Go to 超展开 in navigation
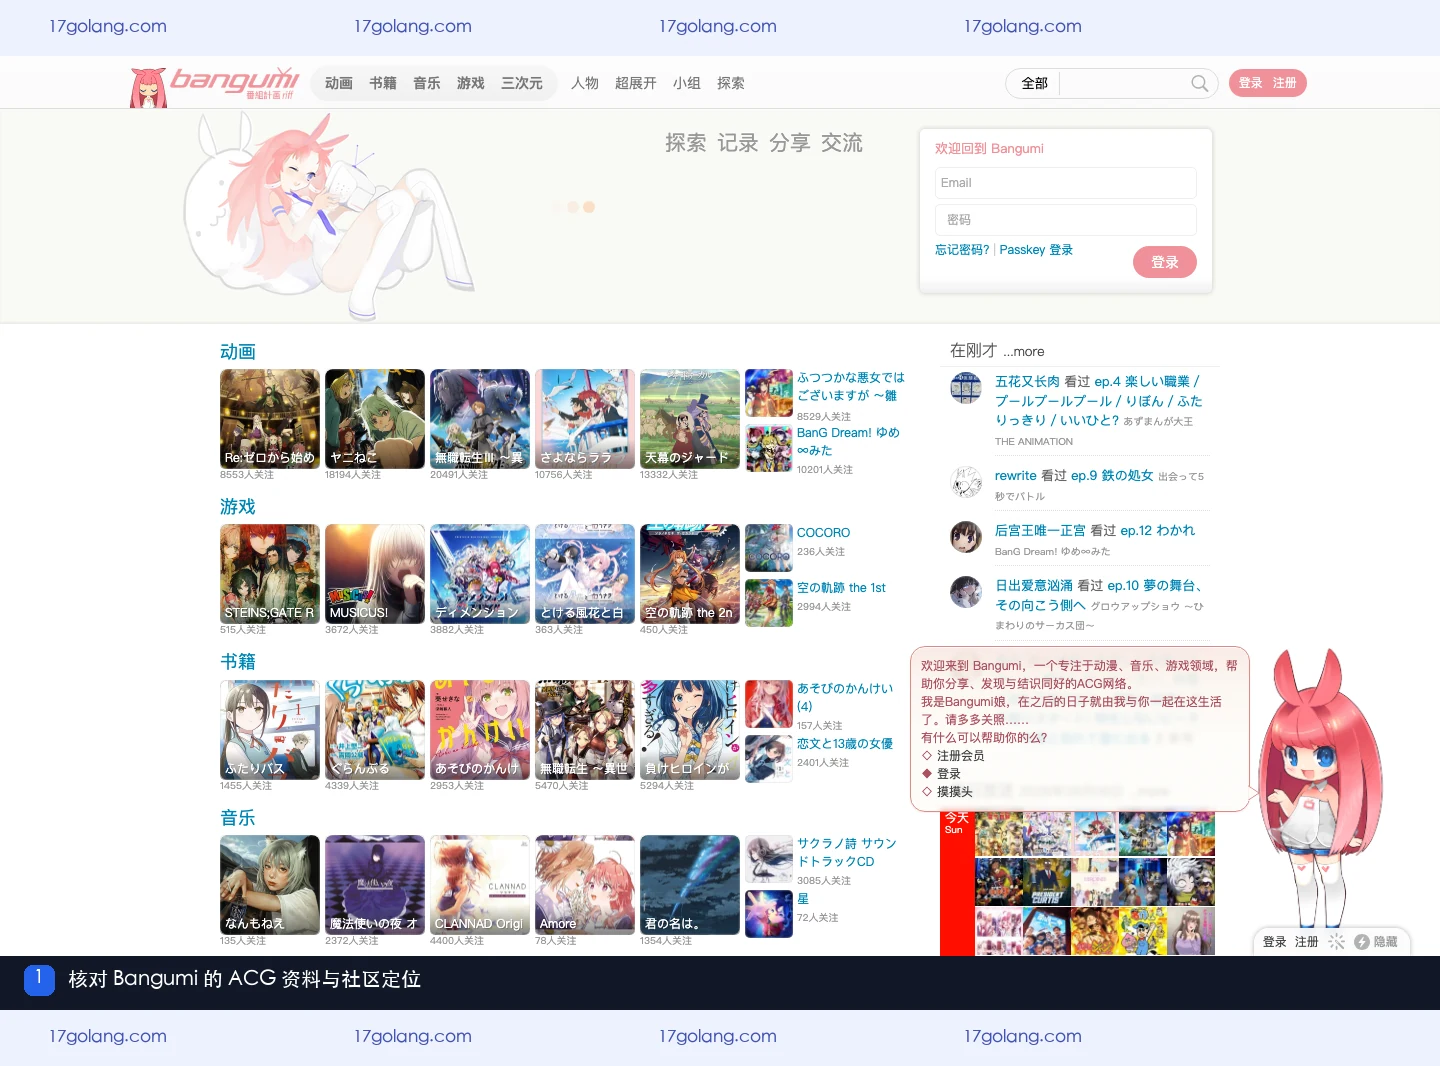 (636, 83)
